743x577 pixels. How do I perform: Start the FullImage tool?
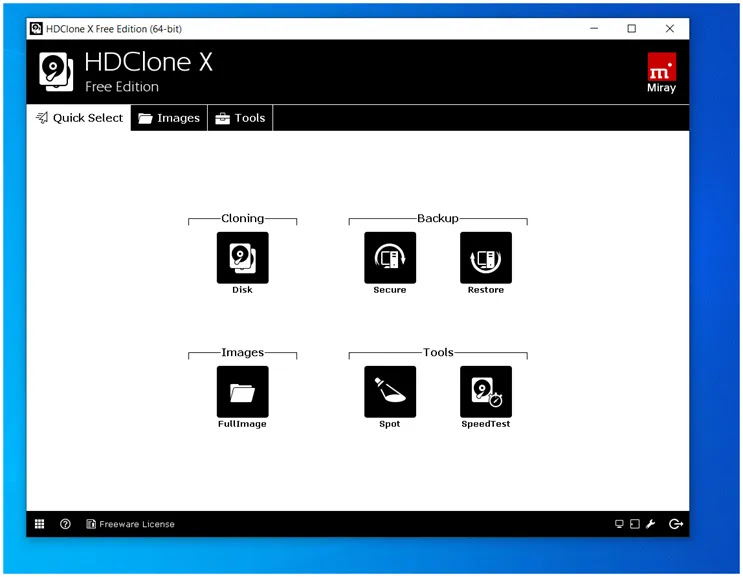click(x=243, y=392)
